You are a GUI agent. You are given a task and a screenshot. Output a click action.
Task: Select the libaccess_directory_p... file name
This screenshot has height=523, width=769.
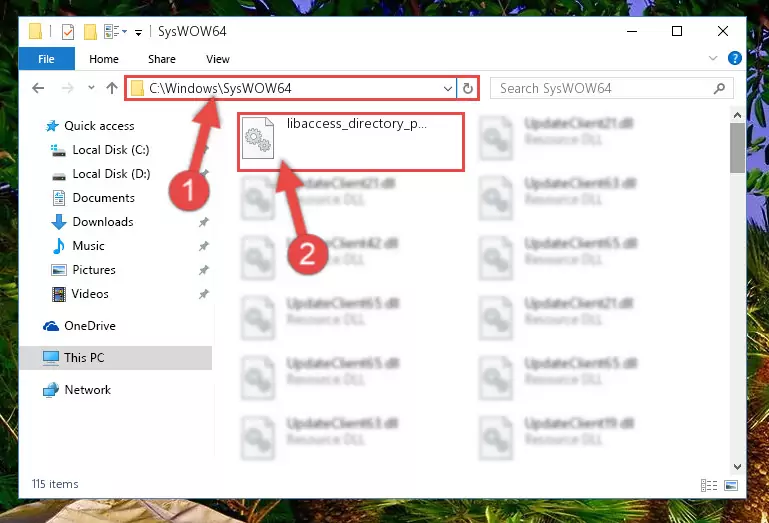click(357, 124)
